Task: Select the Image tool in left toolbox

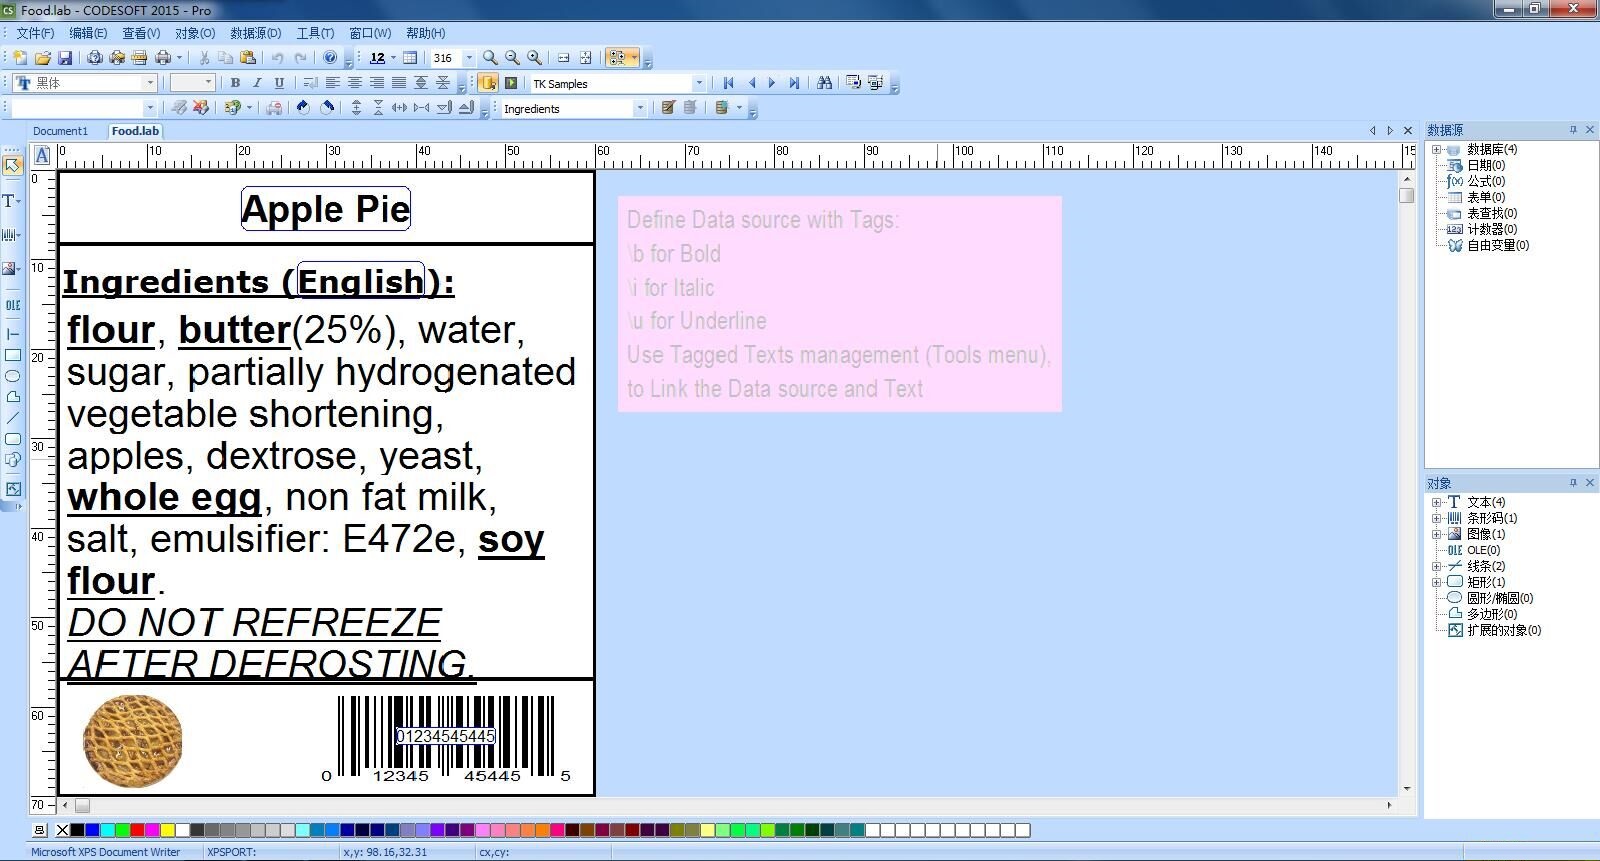Action: pos(11,268)
